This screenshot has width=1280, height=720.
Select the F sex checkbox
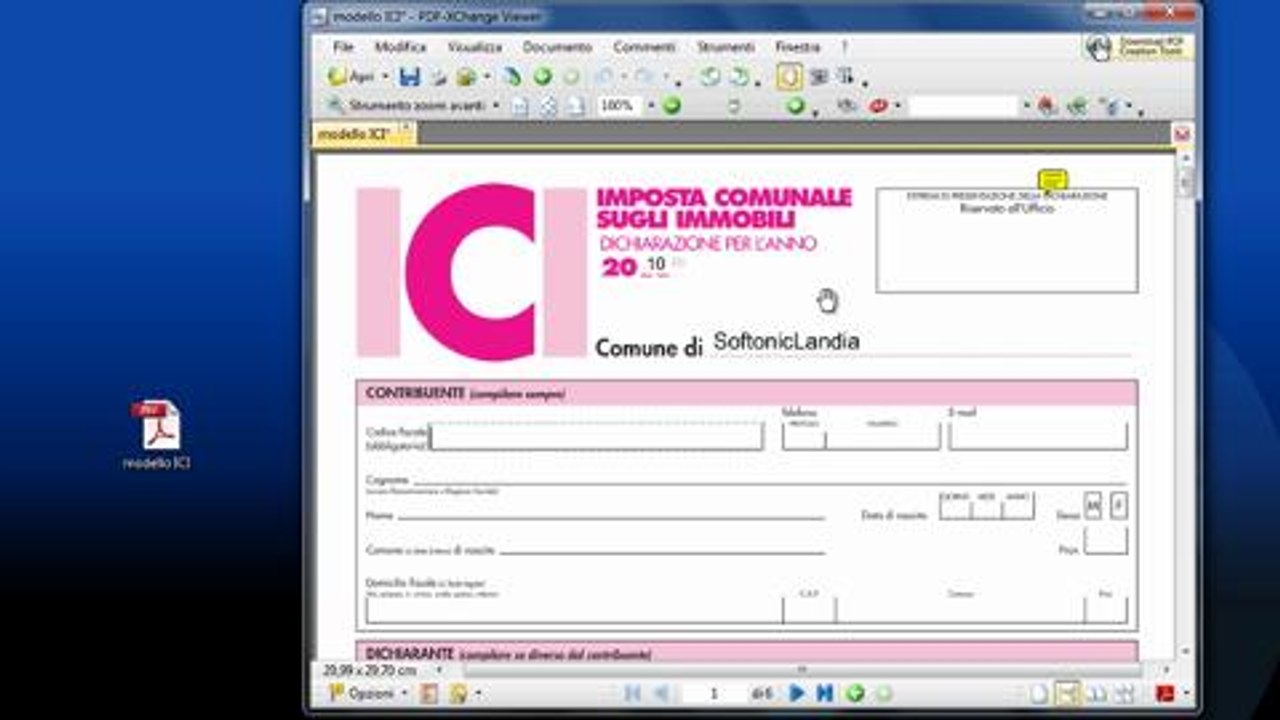click(1118, 507)
